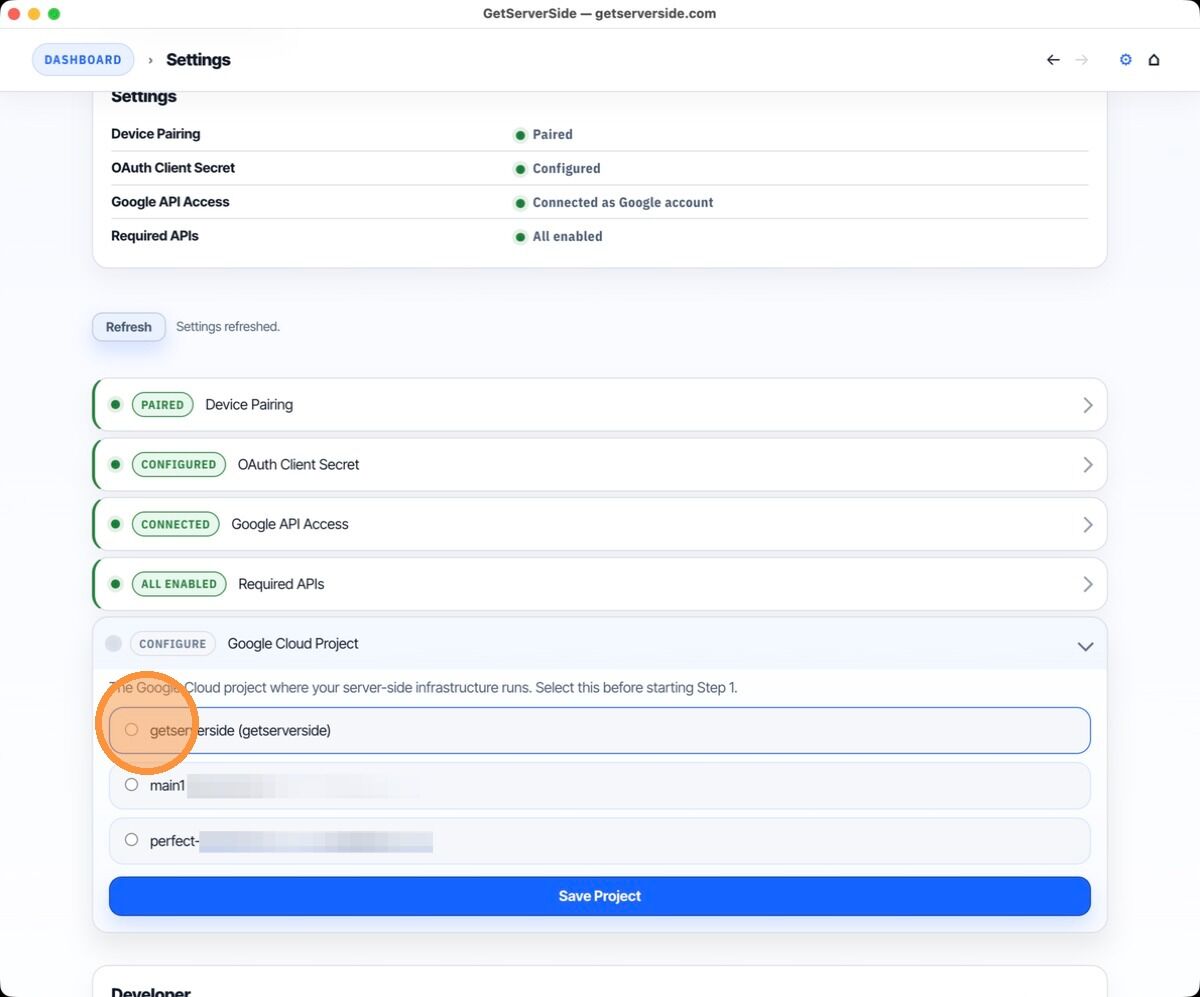Select the main1 project radio button
The image size is (1200, 997).
132,785
